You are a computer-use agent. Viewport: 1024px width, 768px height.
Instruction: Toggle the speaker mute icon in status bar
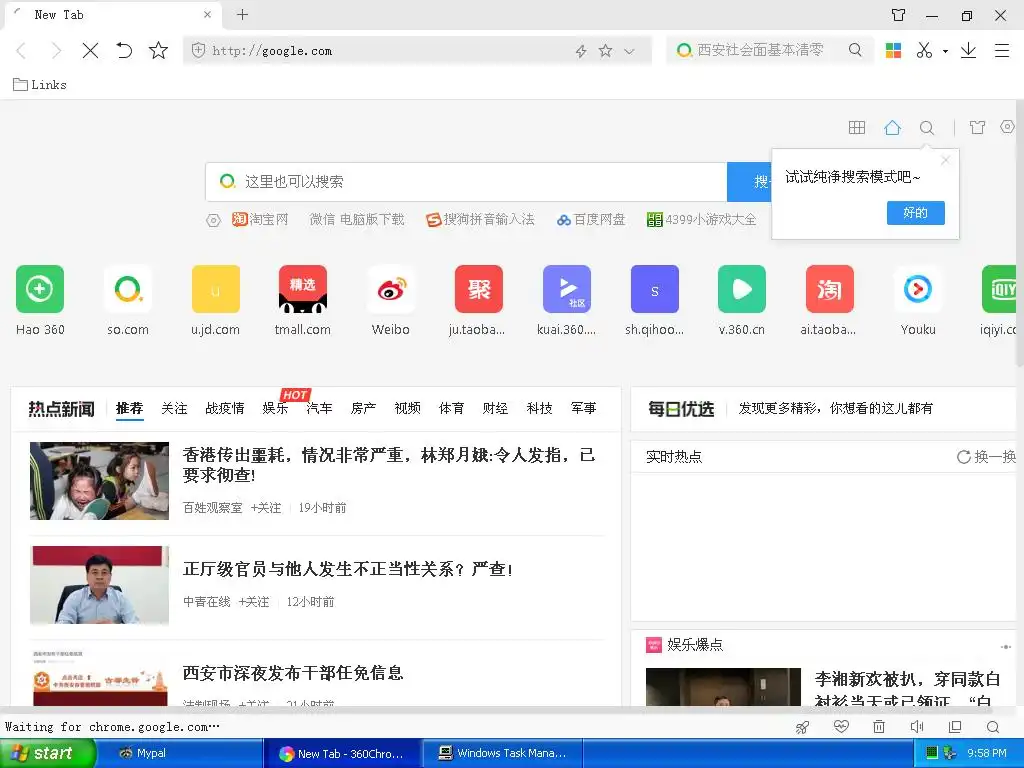tap(917, 727)
